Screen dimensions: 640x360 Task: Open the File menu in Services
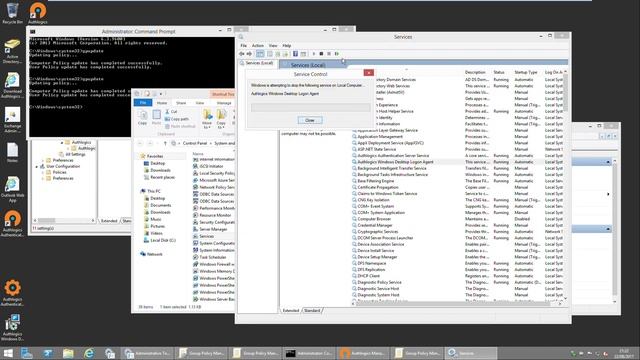(x=244, y=46)
